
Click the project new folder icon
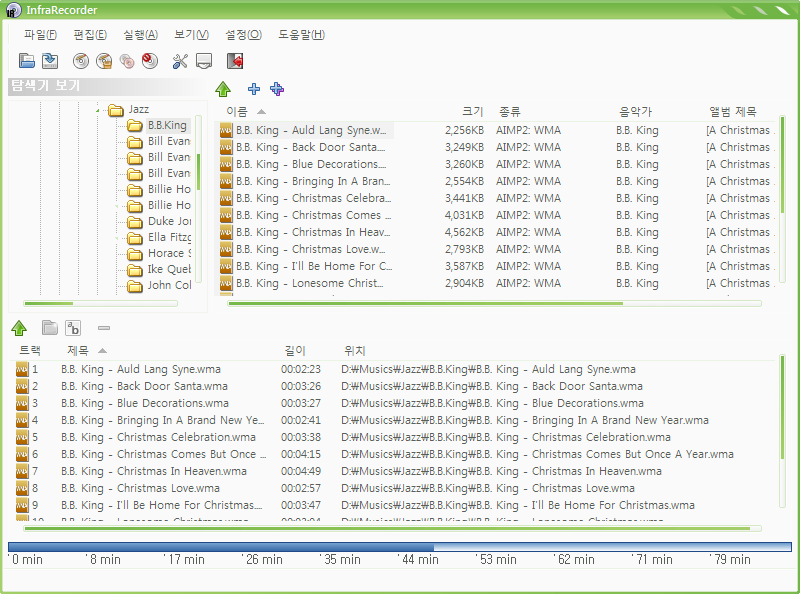tap(49, 328)
